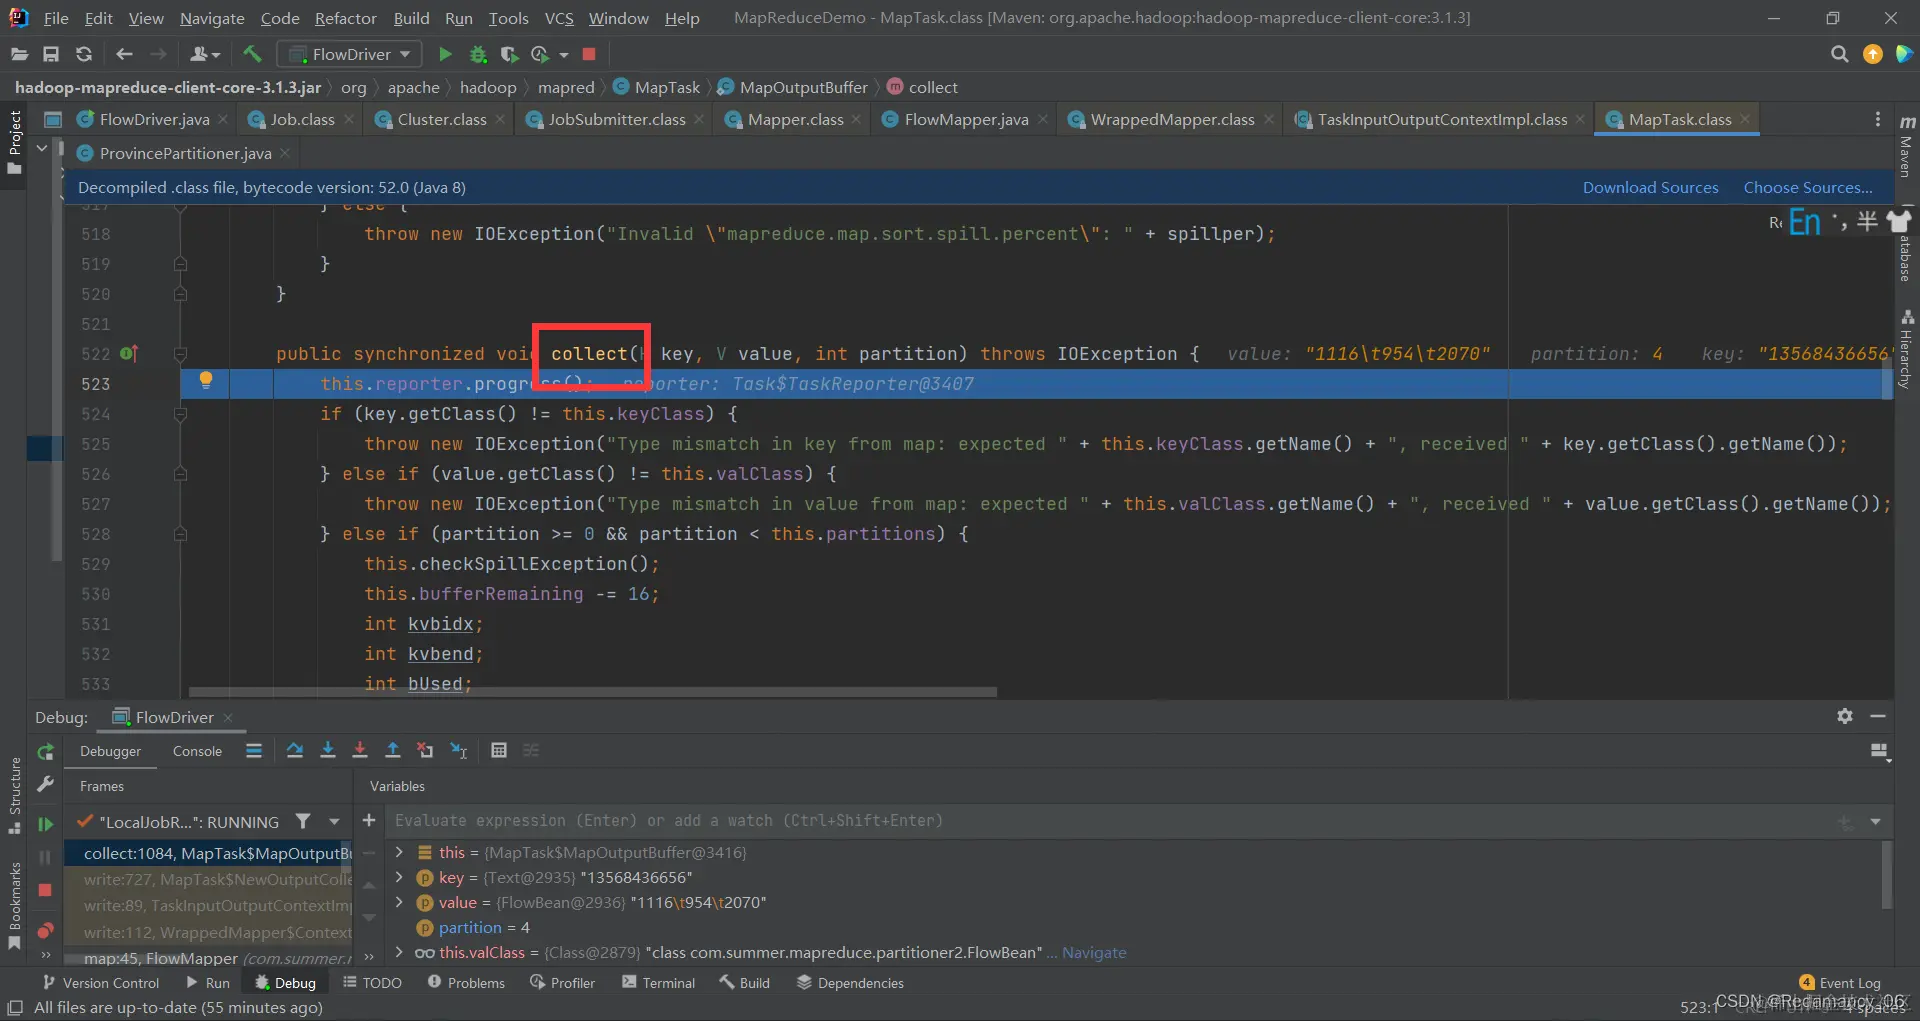Run FlowDriver with the green play icon
The height and width of the screenshot is (1021, 1920).
(445, 54)
